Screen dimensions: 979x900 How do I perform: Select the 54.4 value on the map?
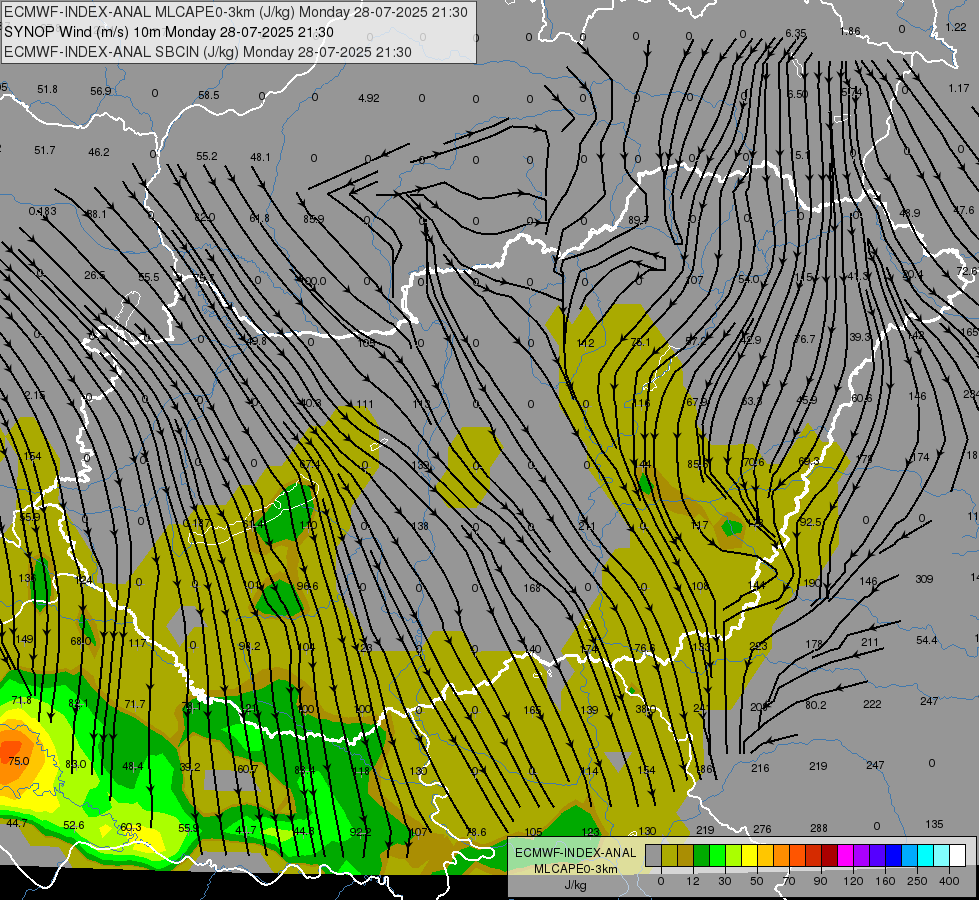(927, 640)
